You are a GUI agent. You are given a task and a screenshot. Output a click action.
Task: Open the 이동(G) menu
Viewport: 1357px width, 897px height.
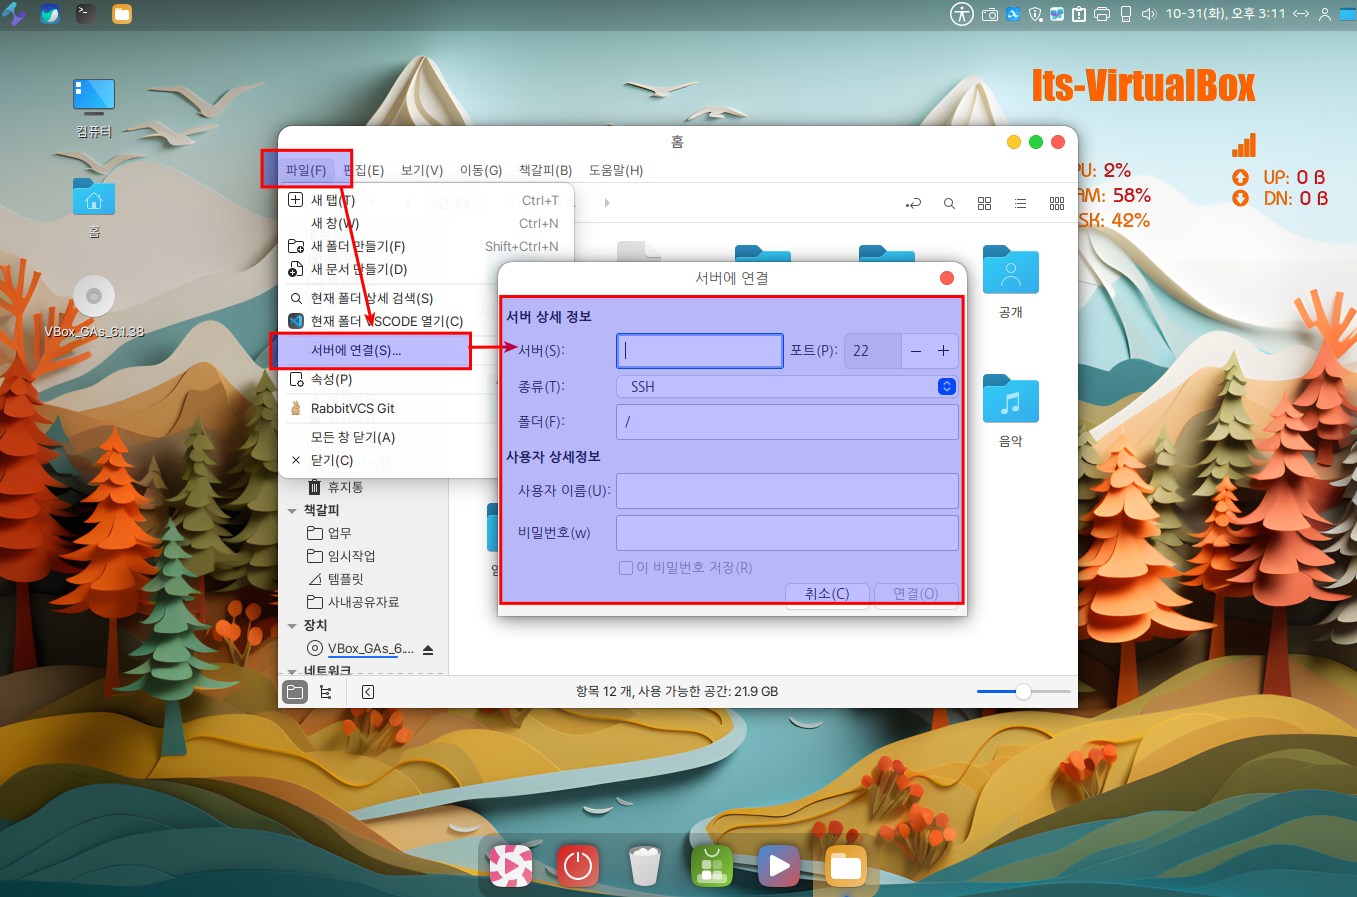click(x=481, y=170)
